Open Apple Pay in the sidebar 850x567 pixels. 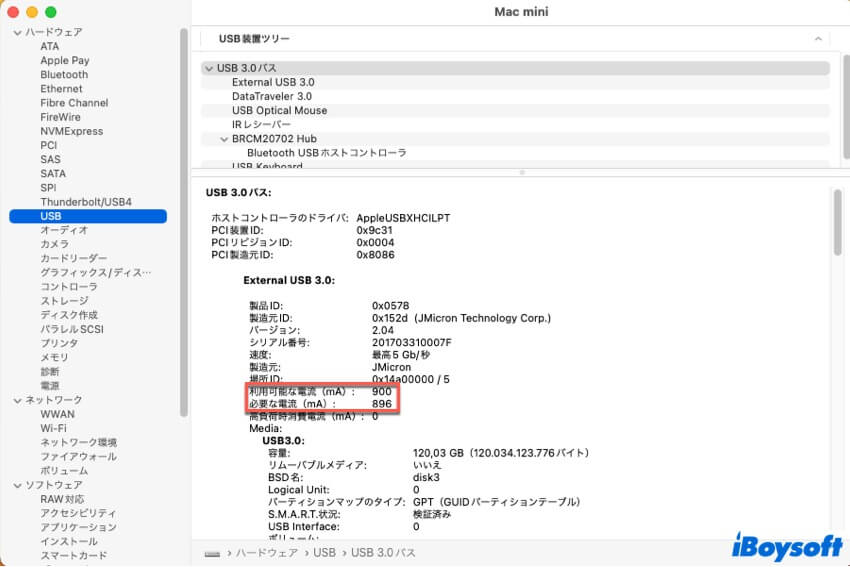click(65, 61)
